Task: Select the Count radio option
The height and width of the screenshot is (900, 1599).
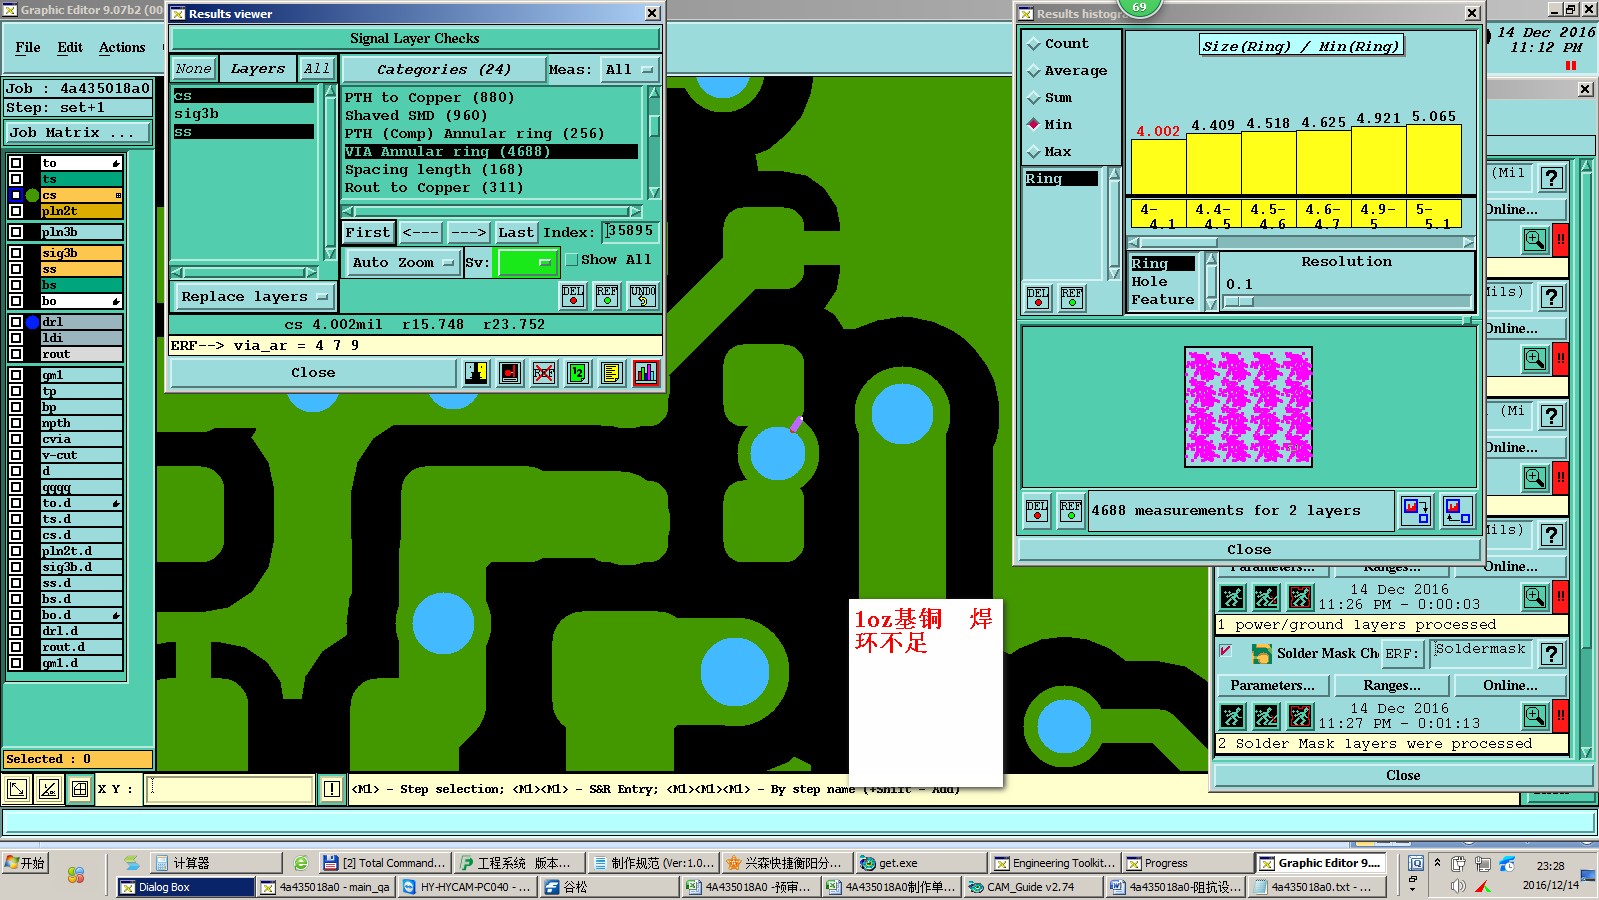Action: (x=1034, y=44)
